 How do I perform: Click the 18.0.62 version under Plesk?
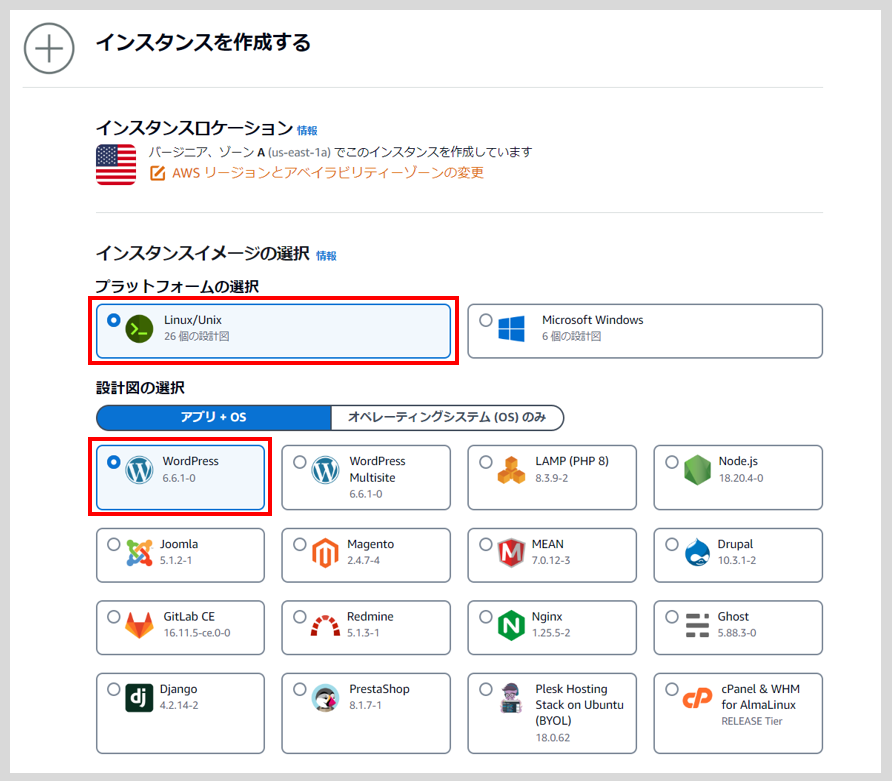coord(552,738)
